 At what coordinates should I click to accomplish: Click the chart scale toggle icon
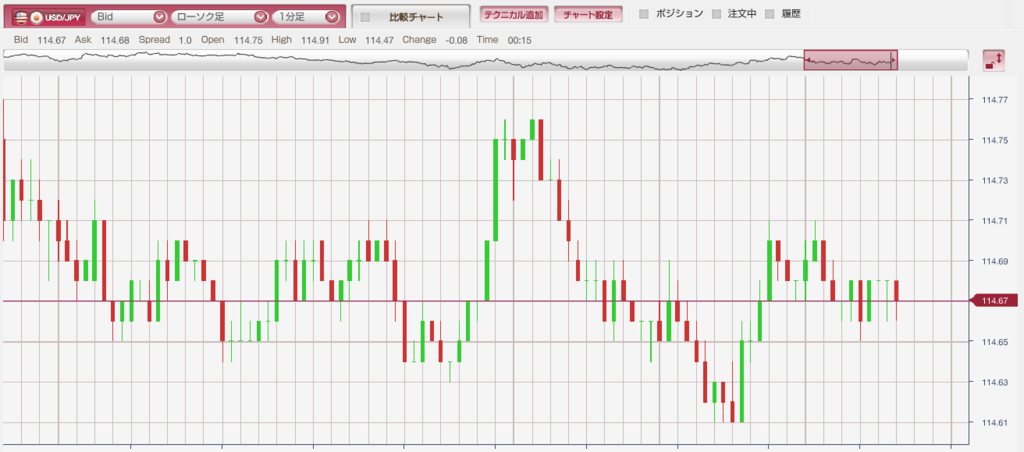coord(993,61)
